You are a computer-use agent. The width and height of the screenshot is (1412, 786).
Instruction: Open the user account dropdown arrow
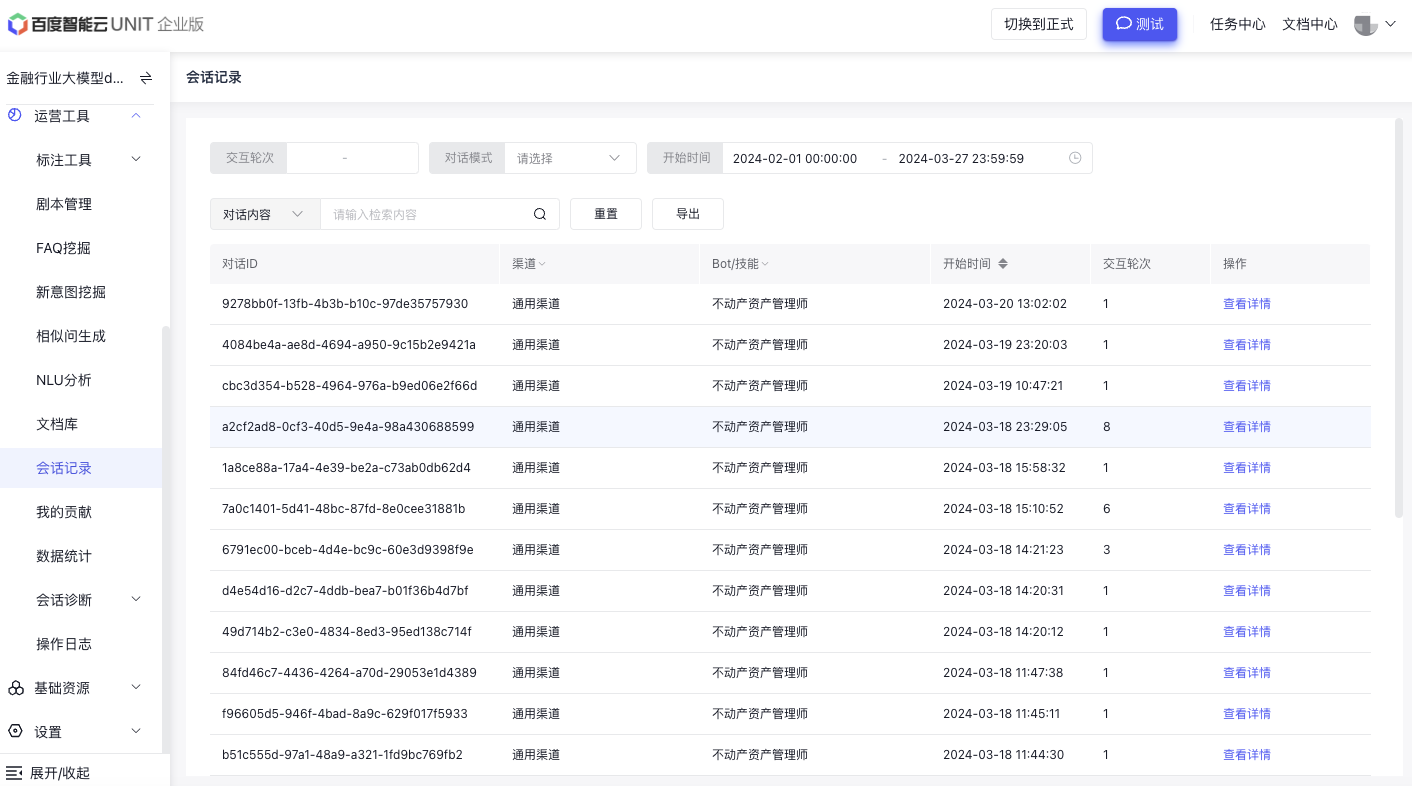pos(1390,24)
